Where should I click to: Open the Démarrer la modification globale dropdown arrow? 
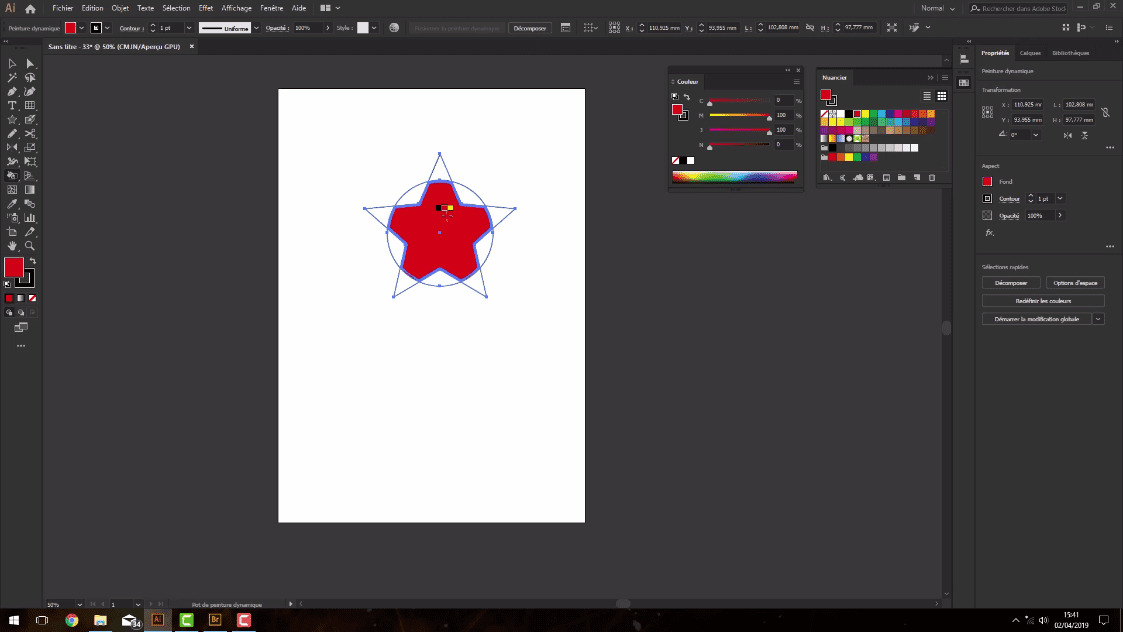pos(1098,319)
